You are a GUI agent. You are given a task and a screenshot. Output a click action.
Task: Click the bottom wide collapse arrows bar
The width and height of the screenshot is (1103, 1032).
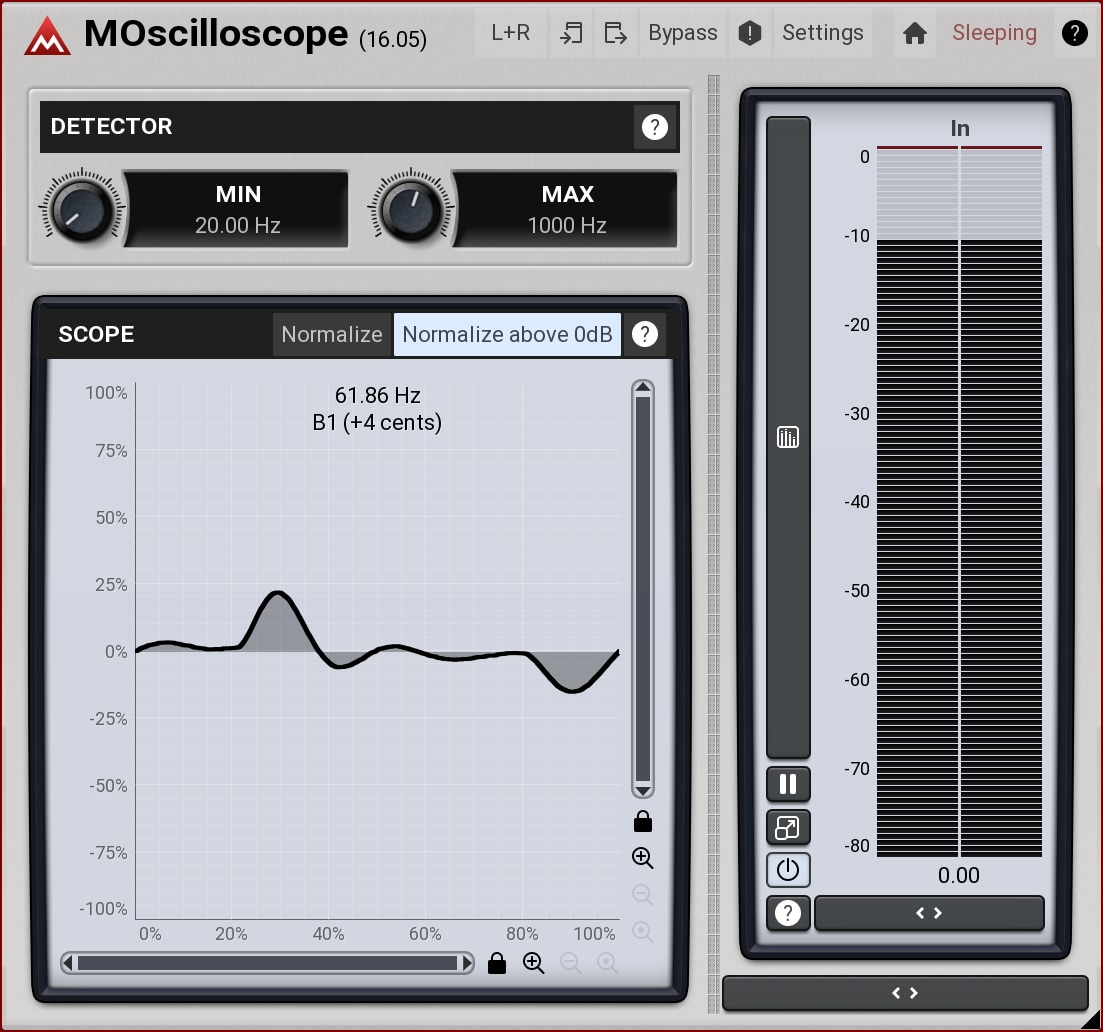pos(905,993)
